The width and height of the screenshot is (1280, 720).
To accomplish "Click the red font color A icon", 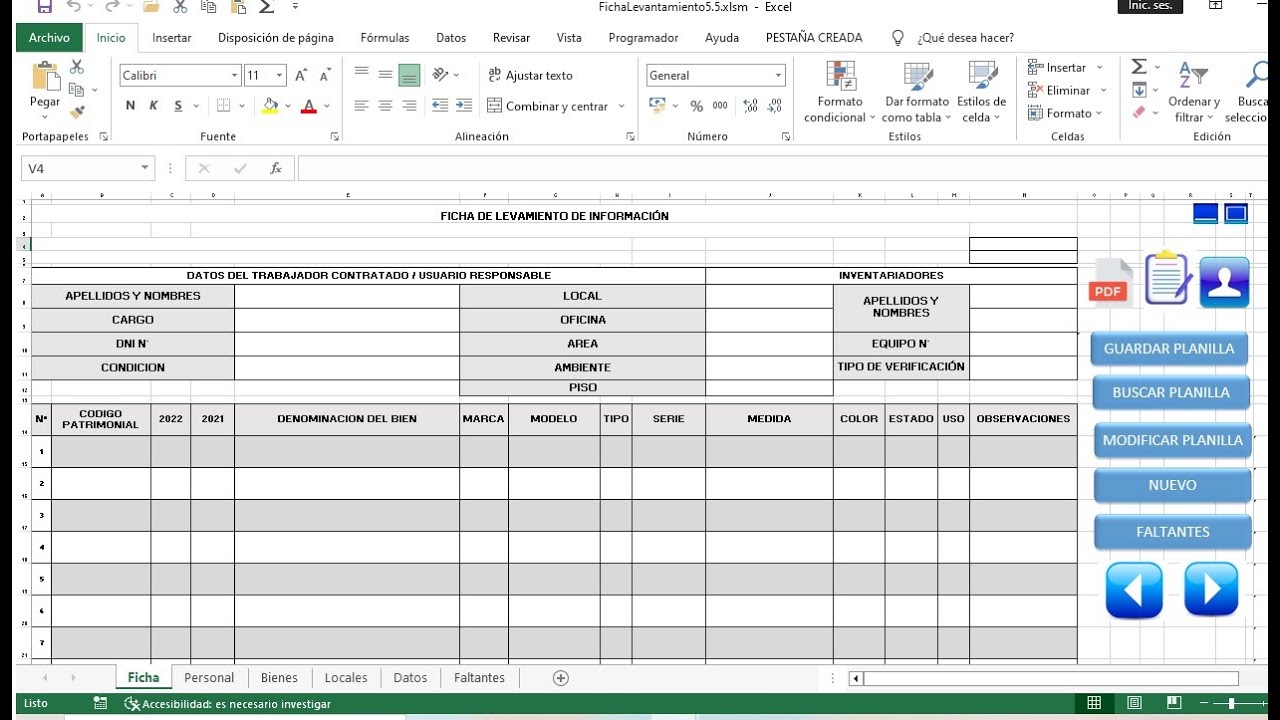I will pyautogui.click(x=309, y=106).
